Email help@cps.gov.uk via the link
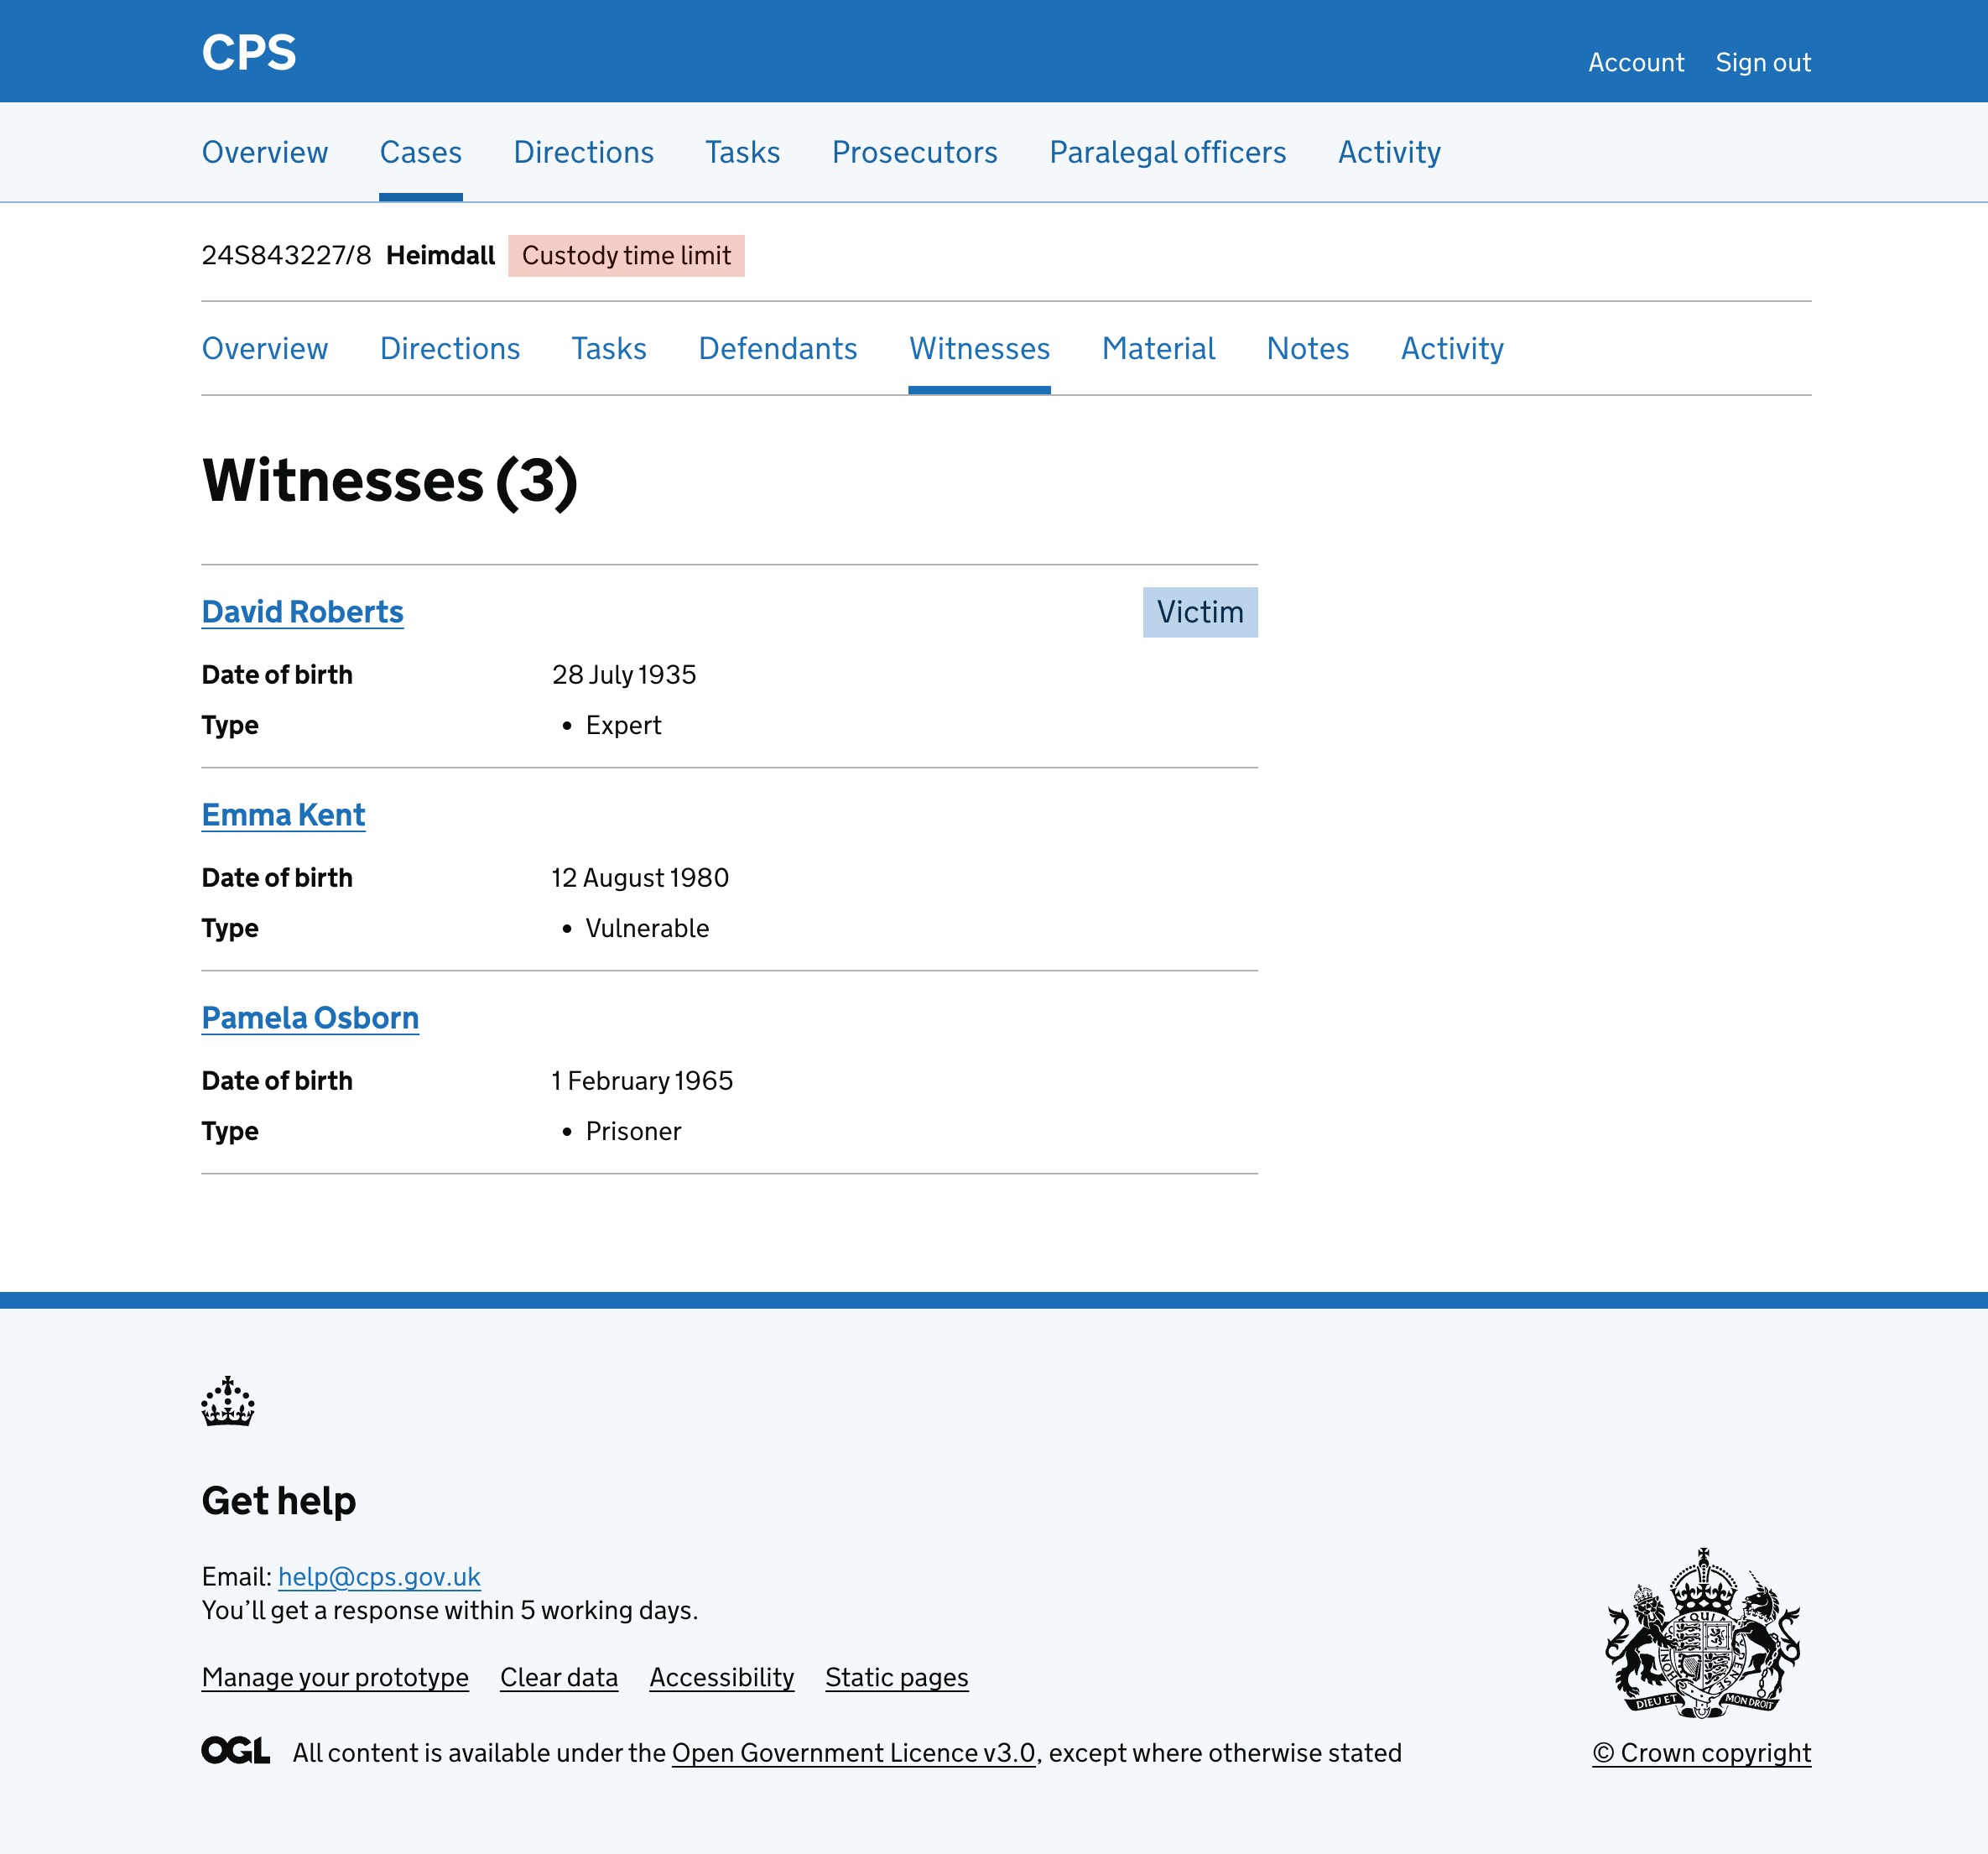This screenshot has width=1988, height=1854. (x=378, y=1576)
